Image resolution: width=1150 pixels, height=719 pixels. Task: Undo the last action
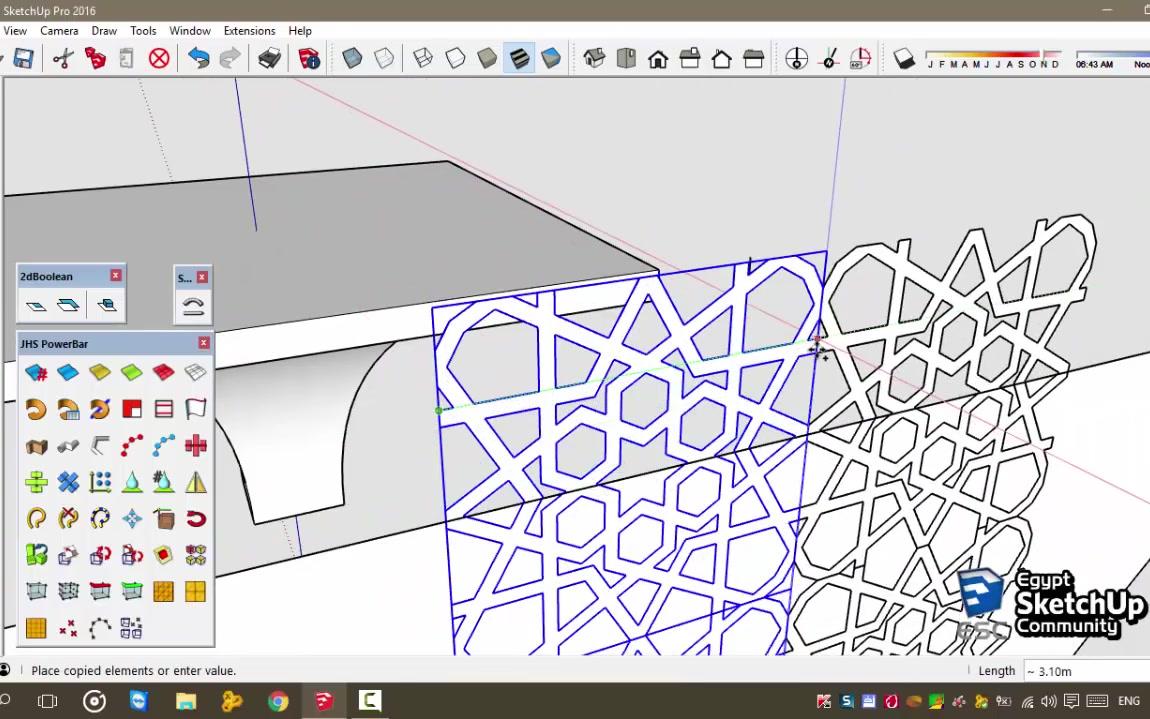(198, 59)
